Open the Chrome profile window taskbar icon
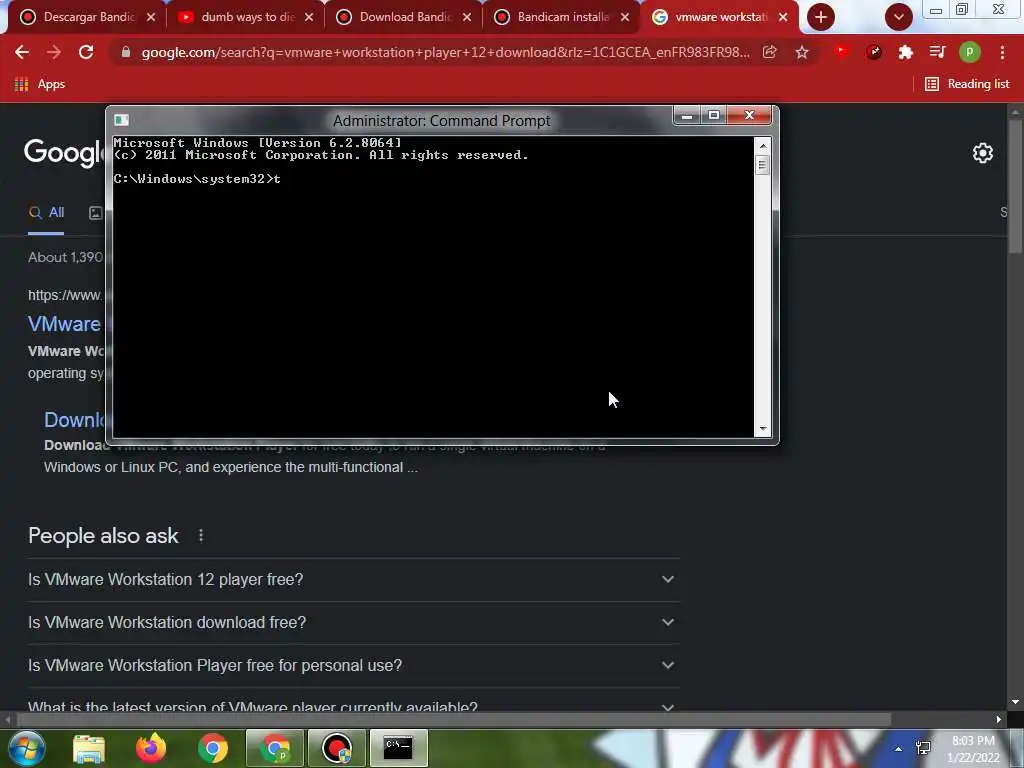This screenshot has width=1024, height=768. (275, 748)
